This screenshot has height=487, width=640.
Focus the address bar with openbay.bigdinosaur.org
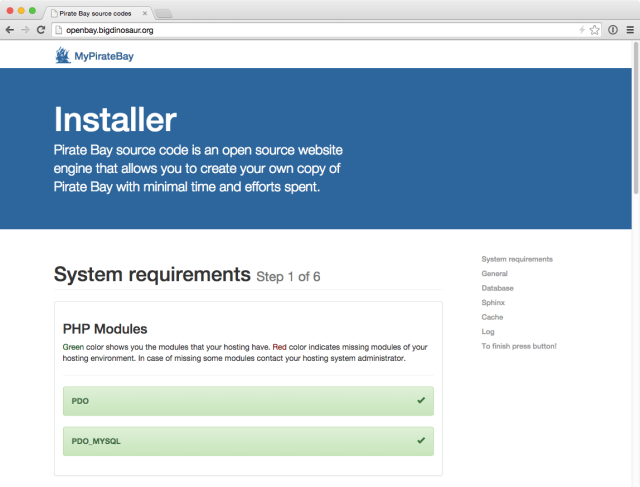click(300, 30)
